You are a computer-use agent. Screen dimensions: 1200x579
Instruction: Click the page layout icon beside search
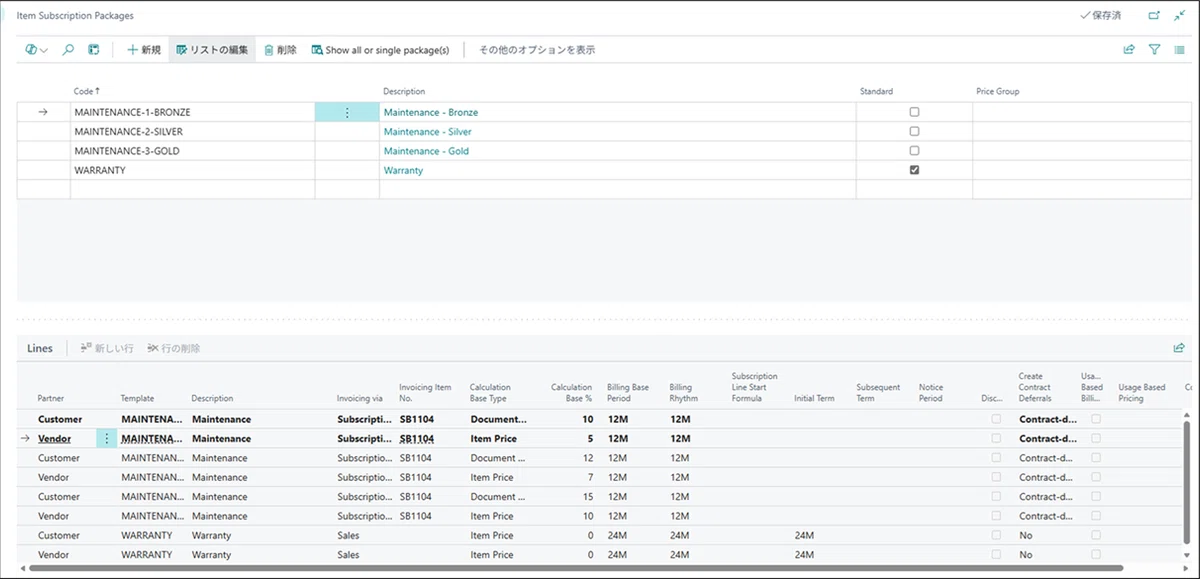[x=94, y=49]
